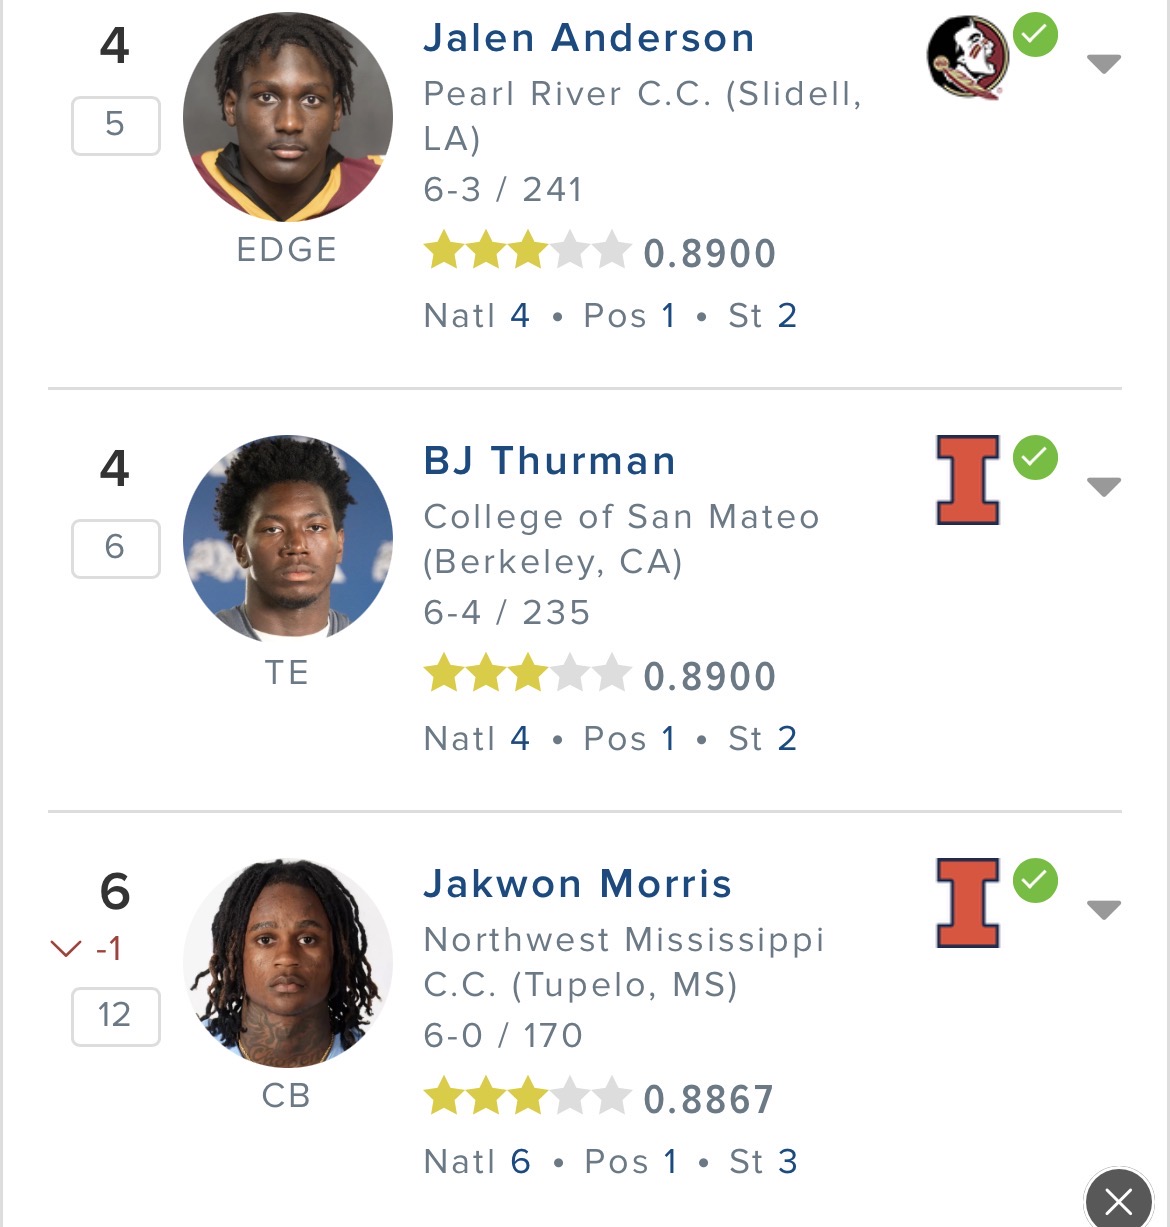Open Jalen Anderson's profile link
This screenshot has width=1170, height=1227.
589,38
